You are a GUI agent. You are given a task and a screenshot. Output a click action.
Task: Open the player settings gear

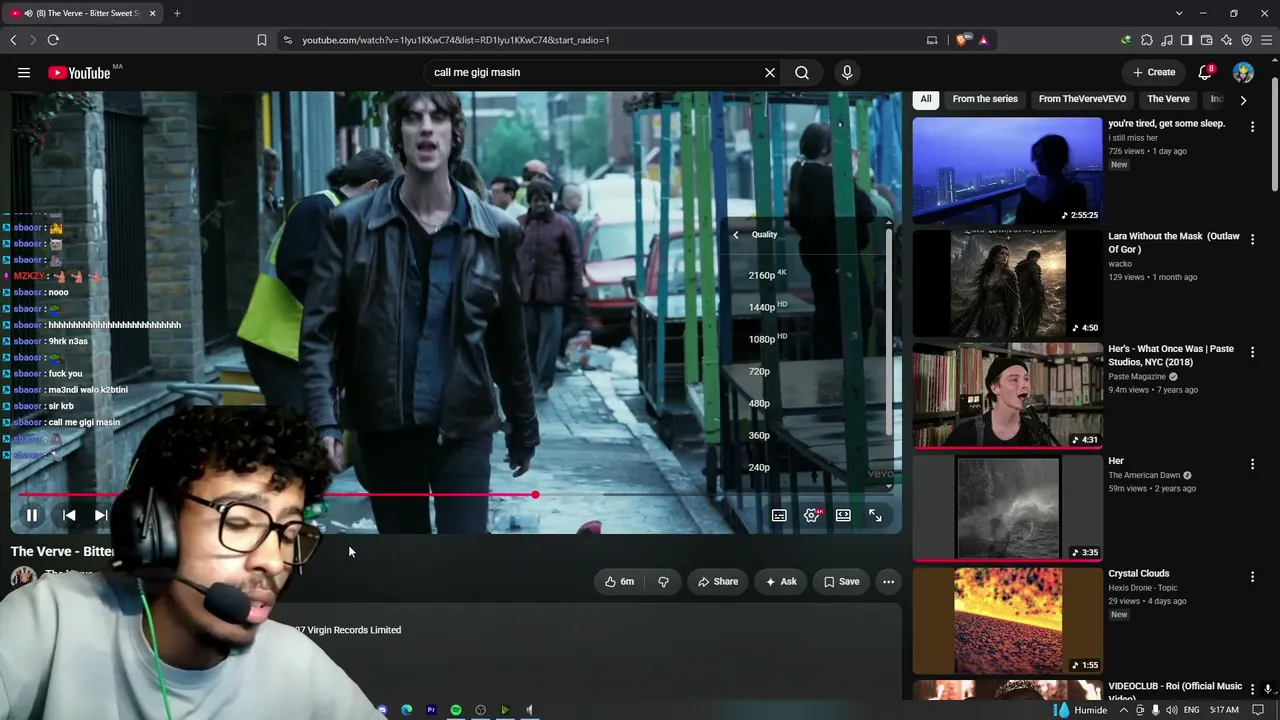[812, 515]
